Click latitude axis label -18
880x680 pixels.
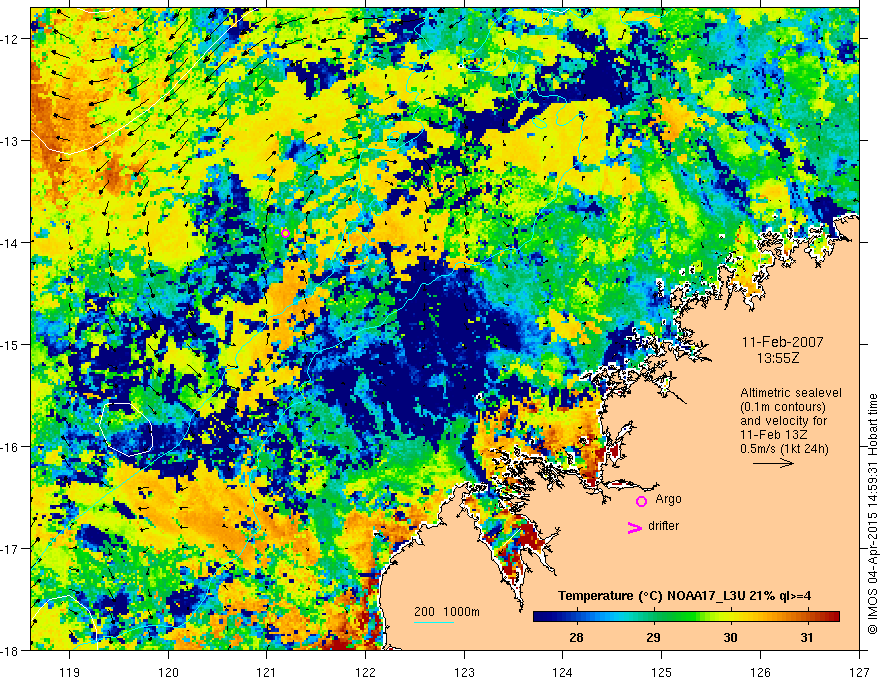point(10,650)
